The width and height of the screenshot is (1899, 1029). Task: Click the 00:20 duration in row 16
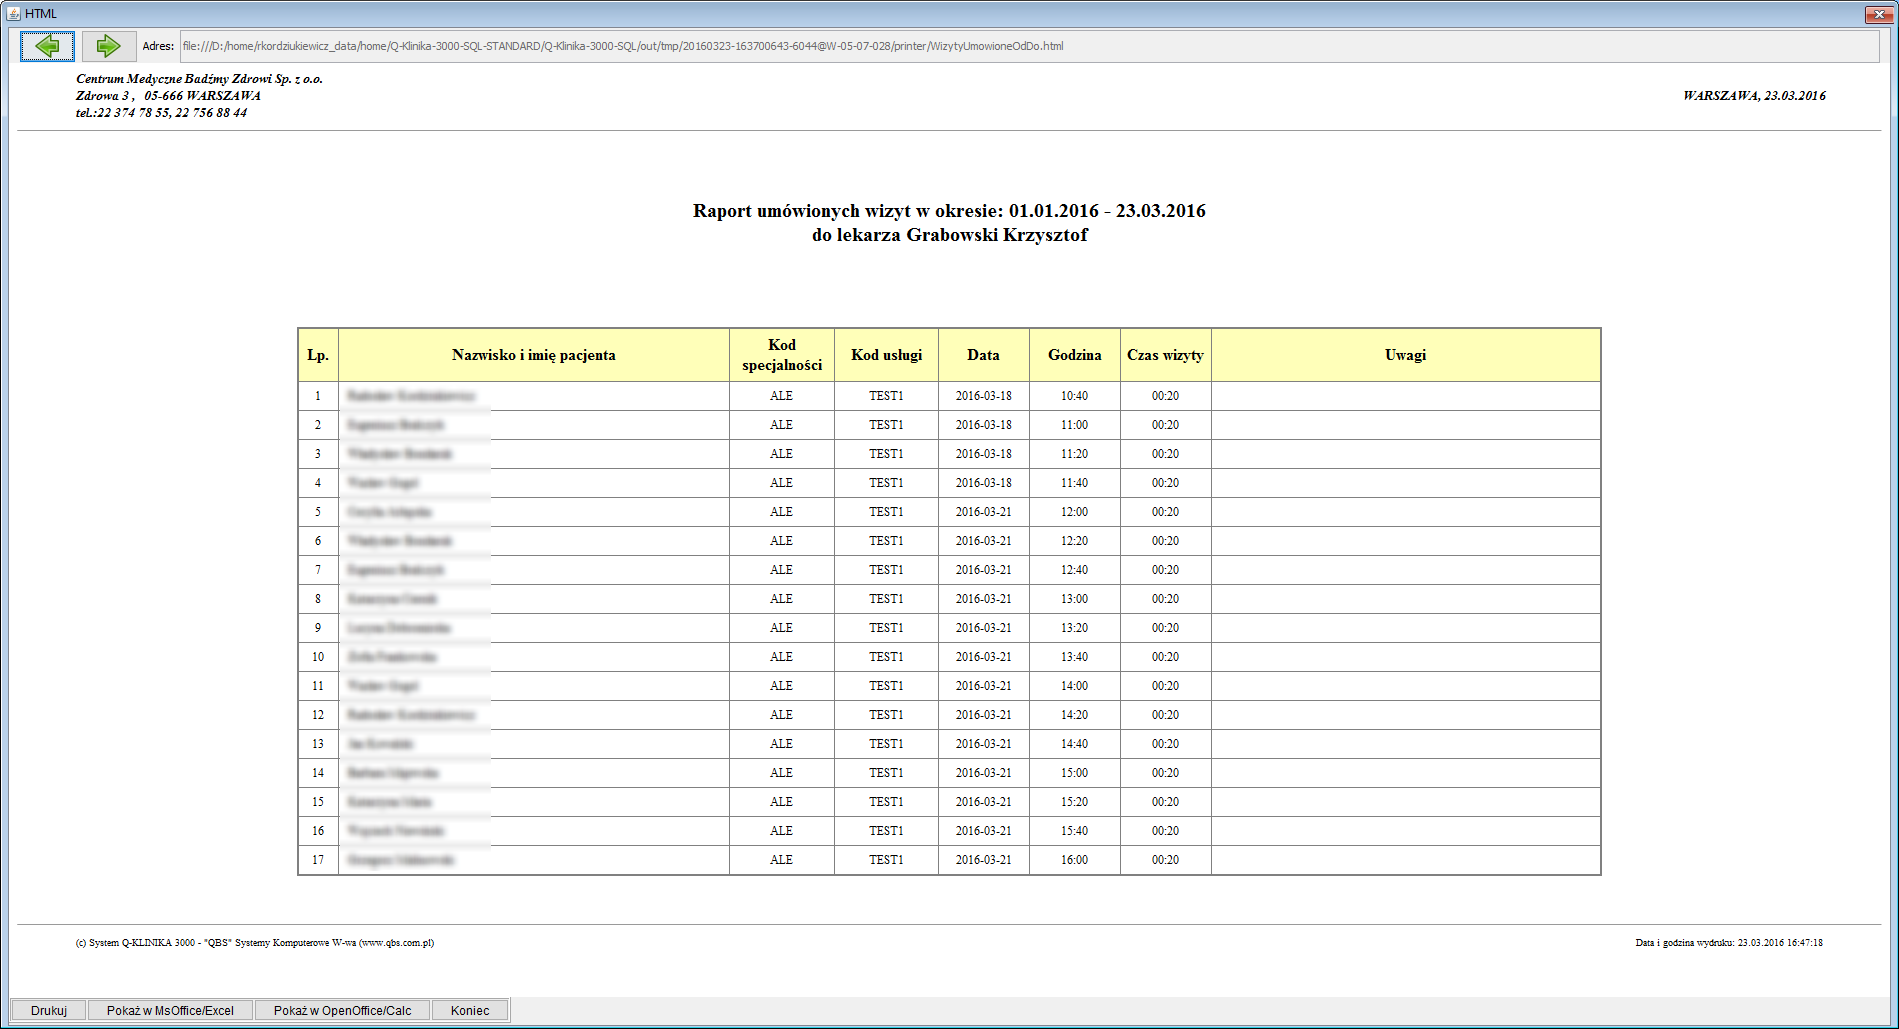(x=1166, y=831)
